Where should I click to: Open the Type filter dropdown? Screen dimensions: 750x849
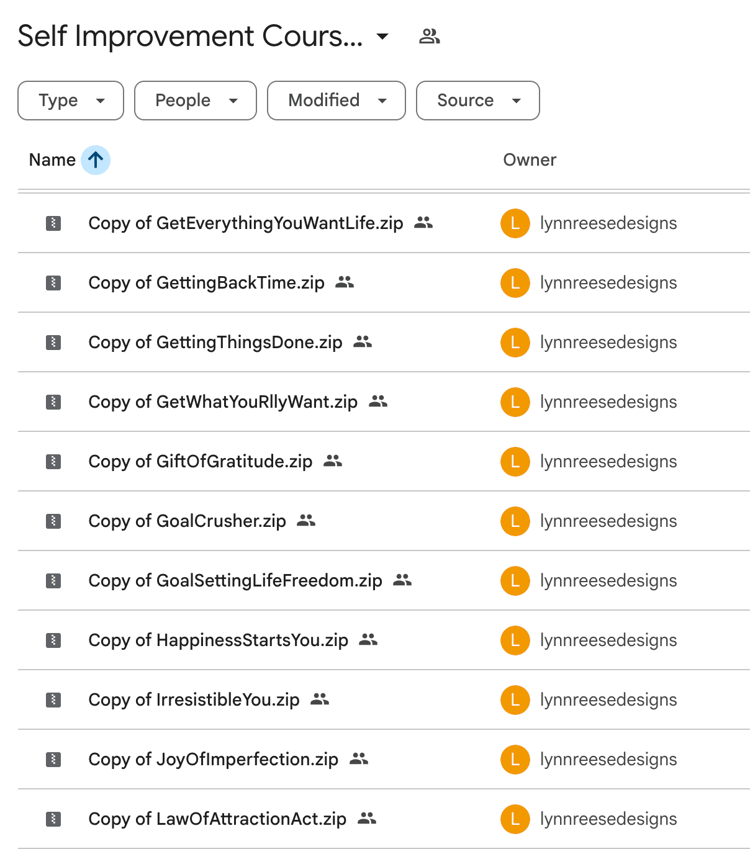71,101
